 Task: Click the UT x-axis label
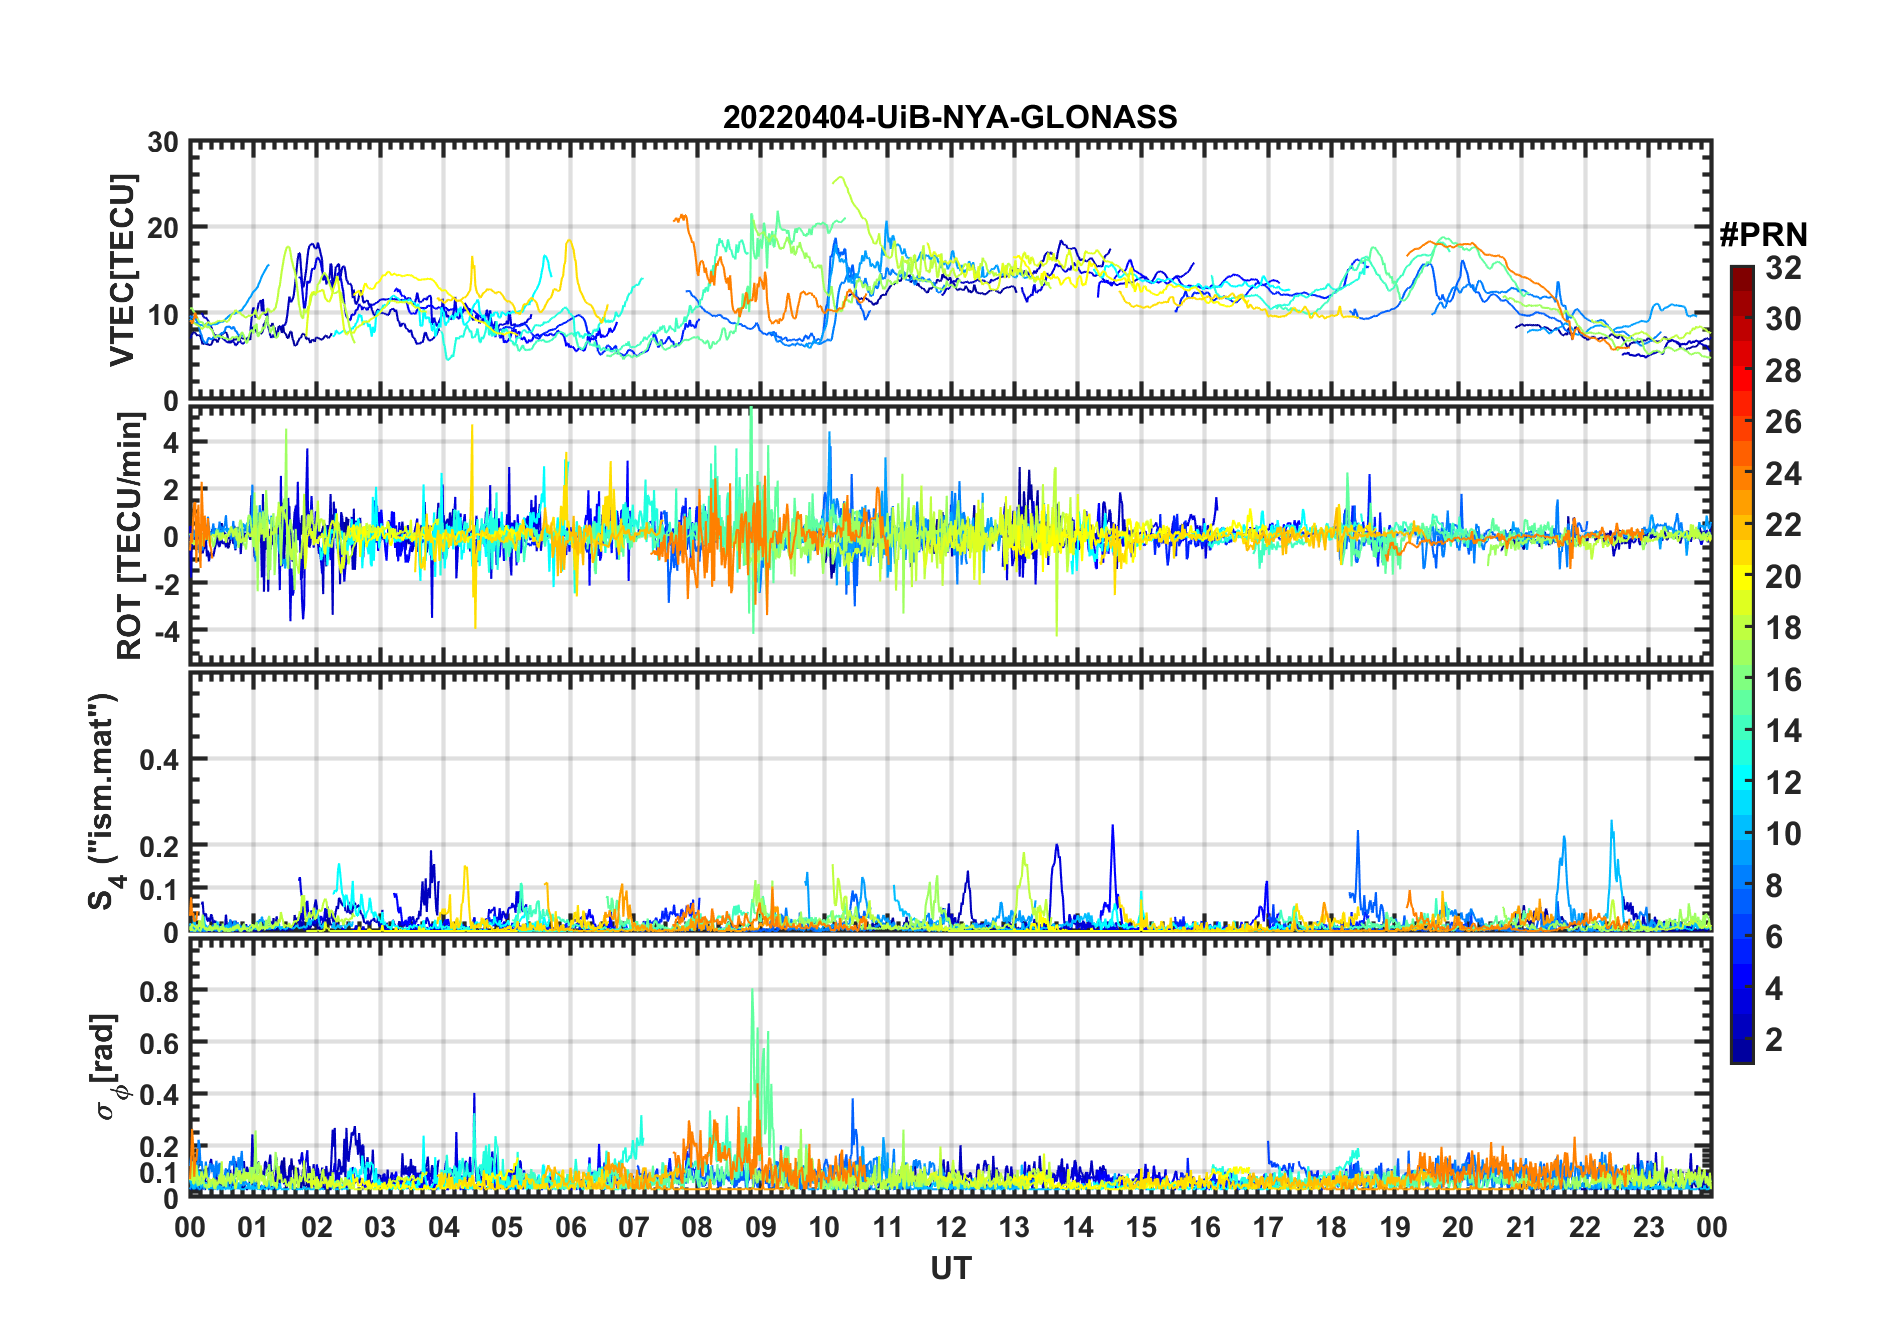point(950,1268)
